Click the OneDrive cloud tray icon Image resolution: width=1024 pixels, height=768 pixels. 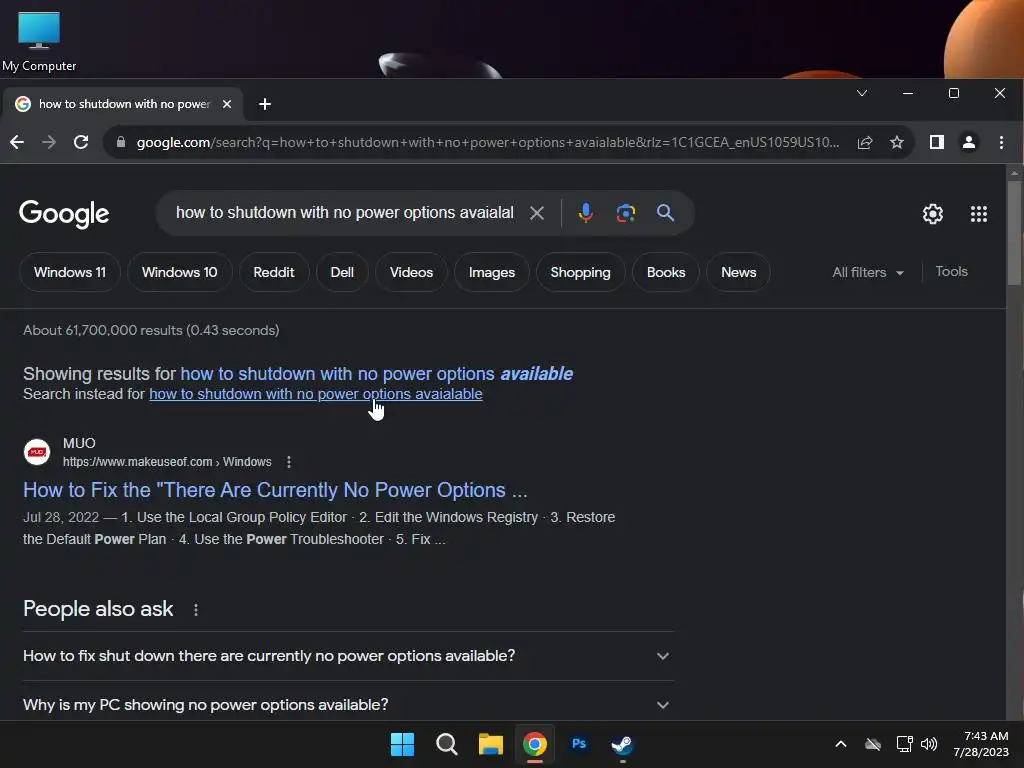[873, 744]
